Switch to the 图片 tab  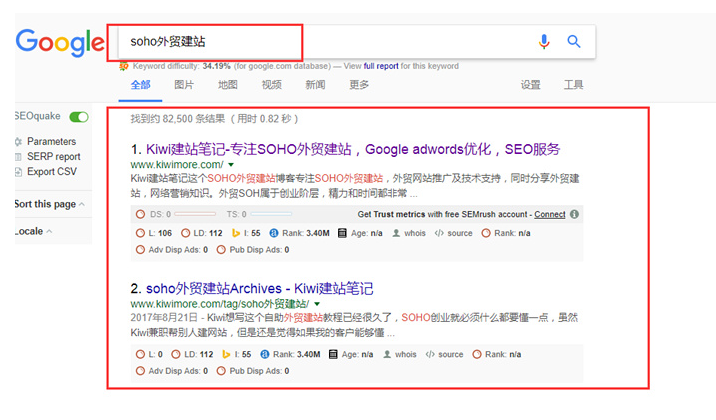pos(184,85)
